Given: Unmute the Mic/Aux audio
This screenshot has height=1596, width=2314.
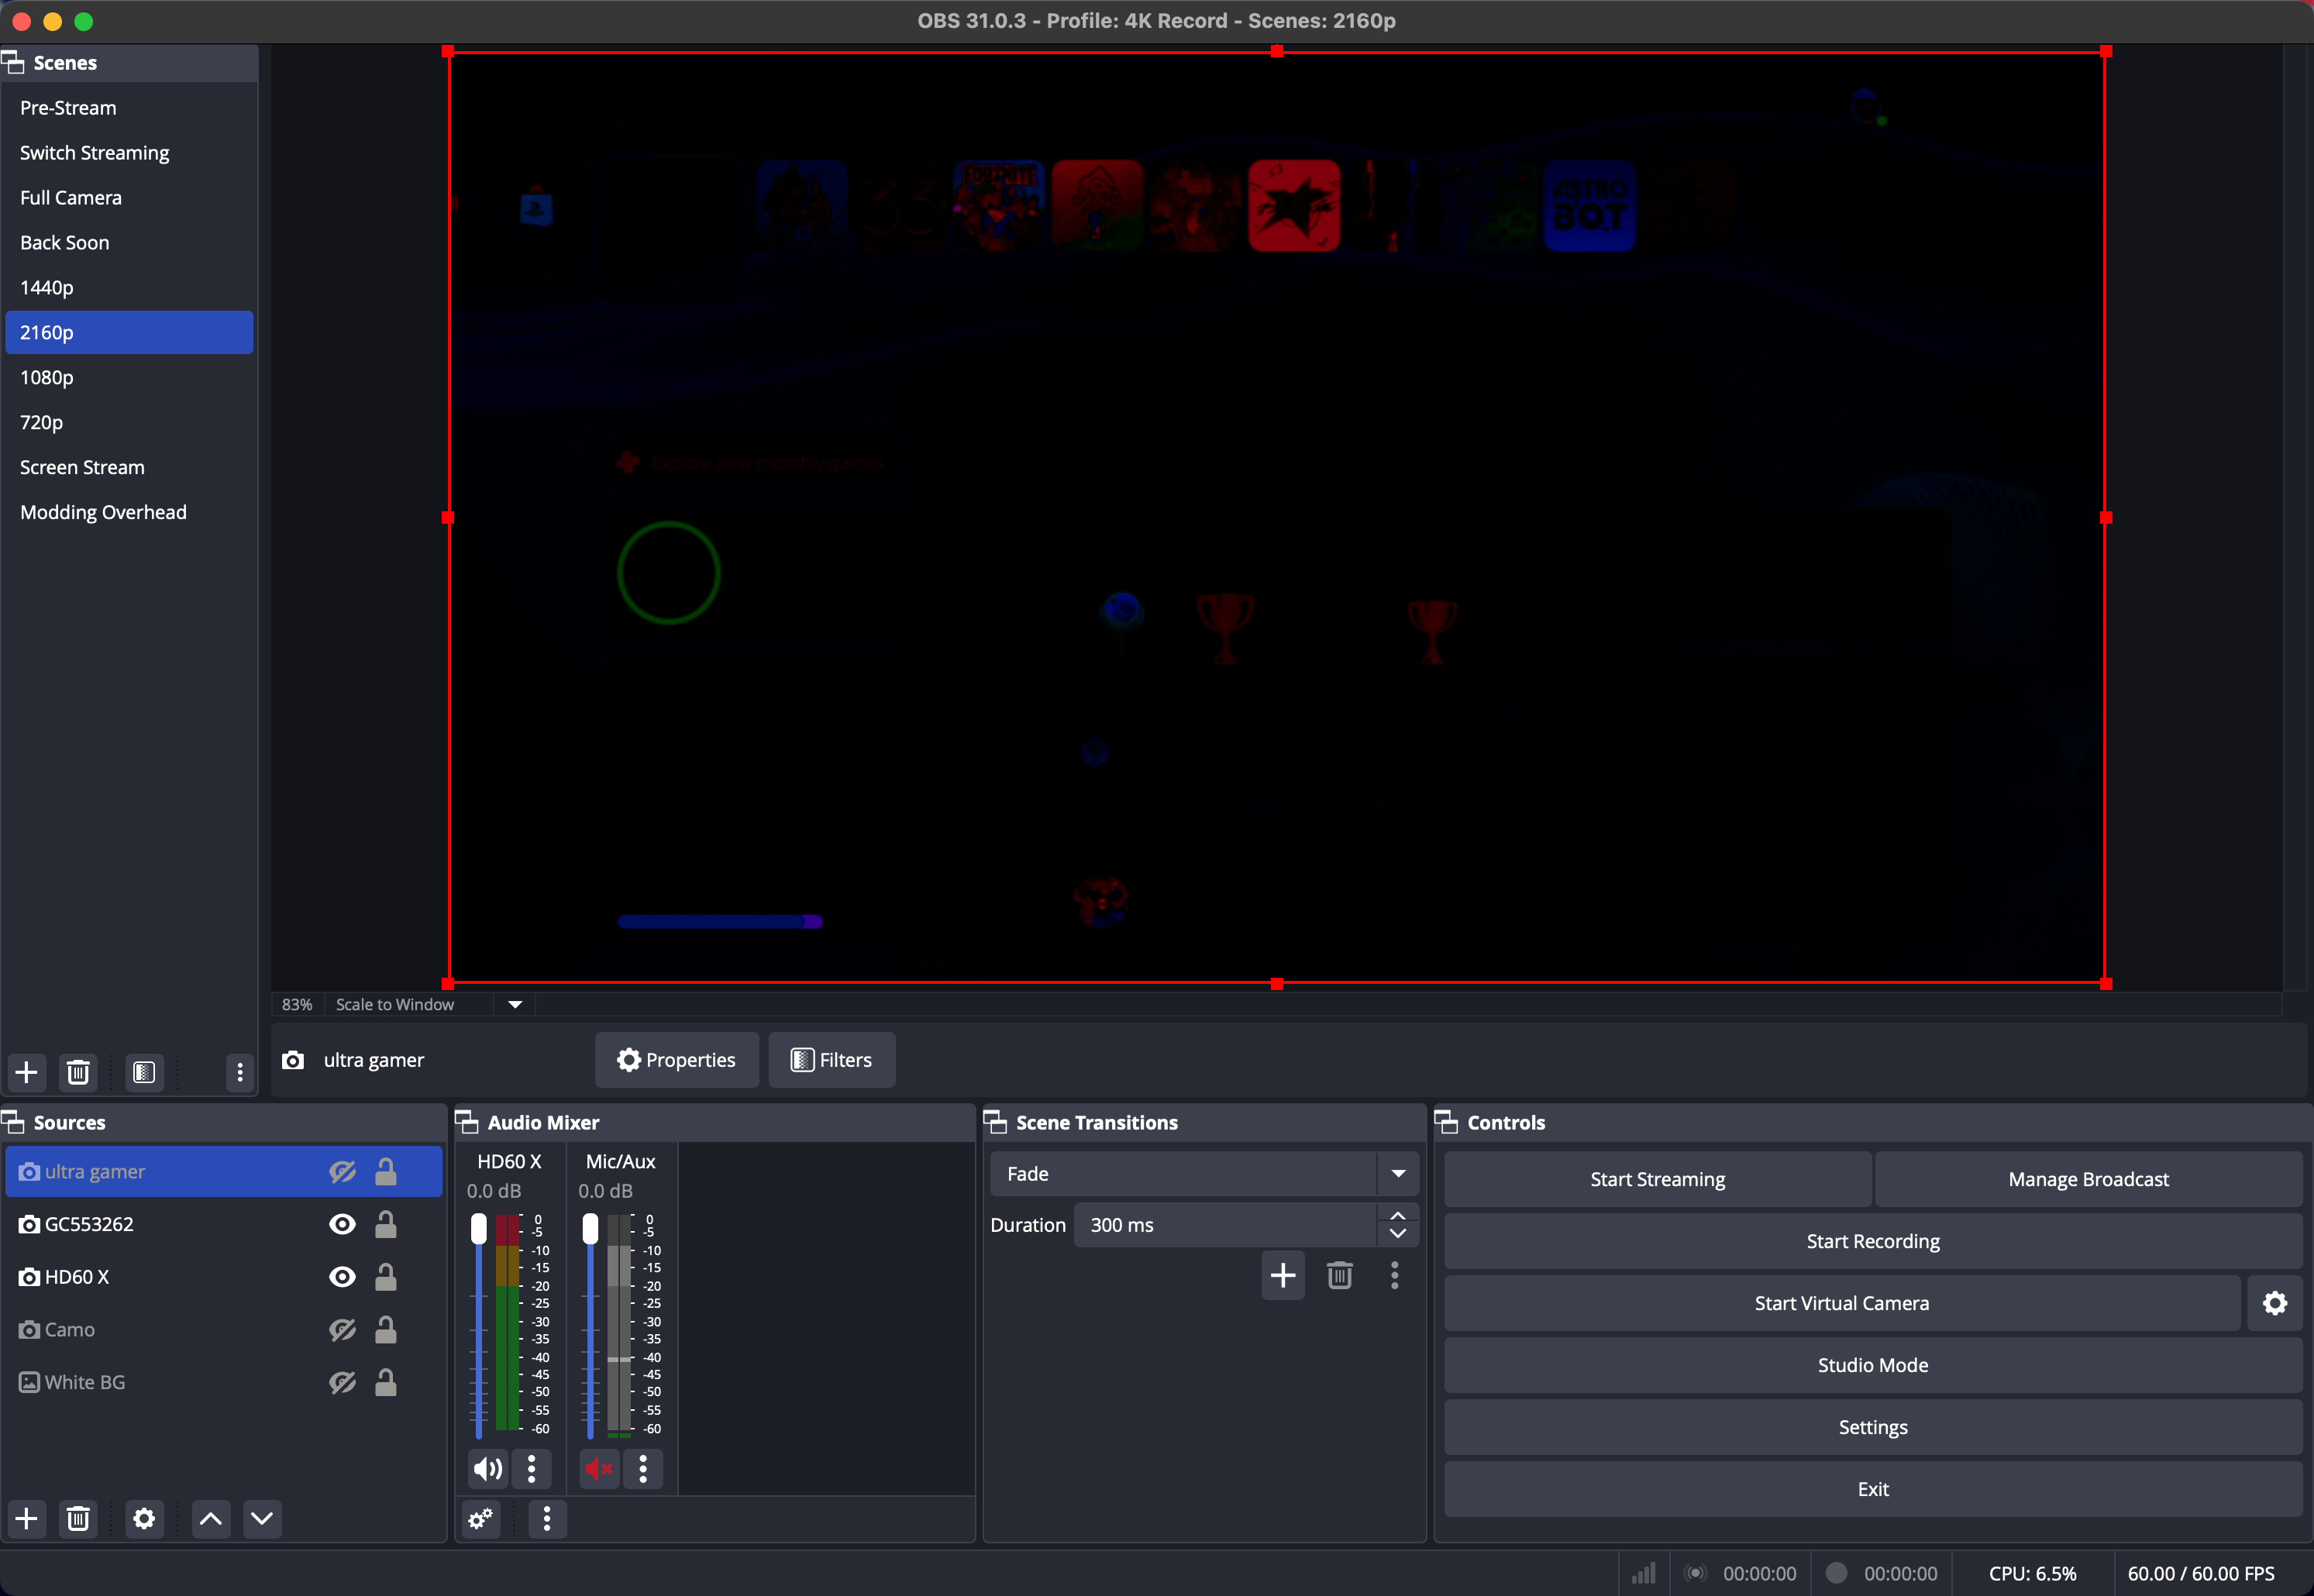Looking at the screenshot, I should 598,1468.
